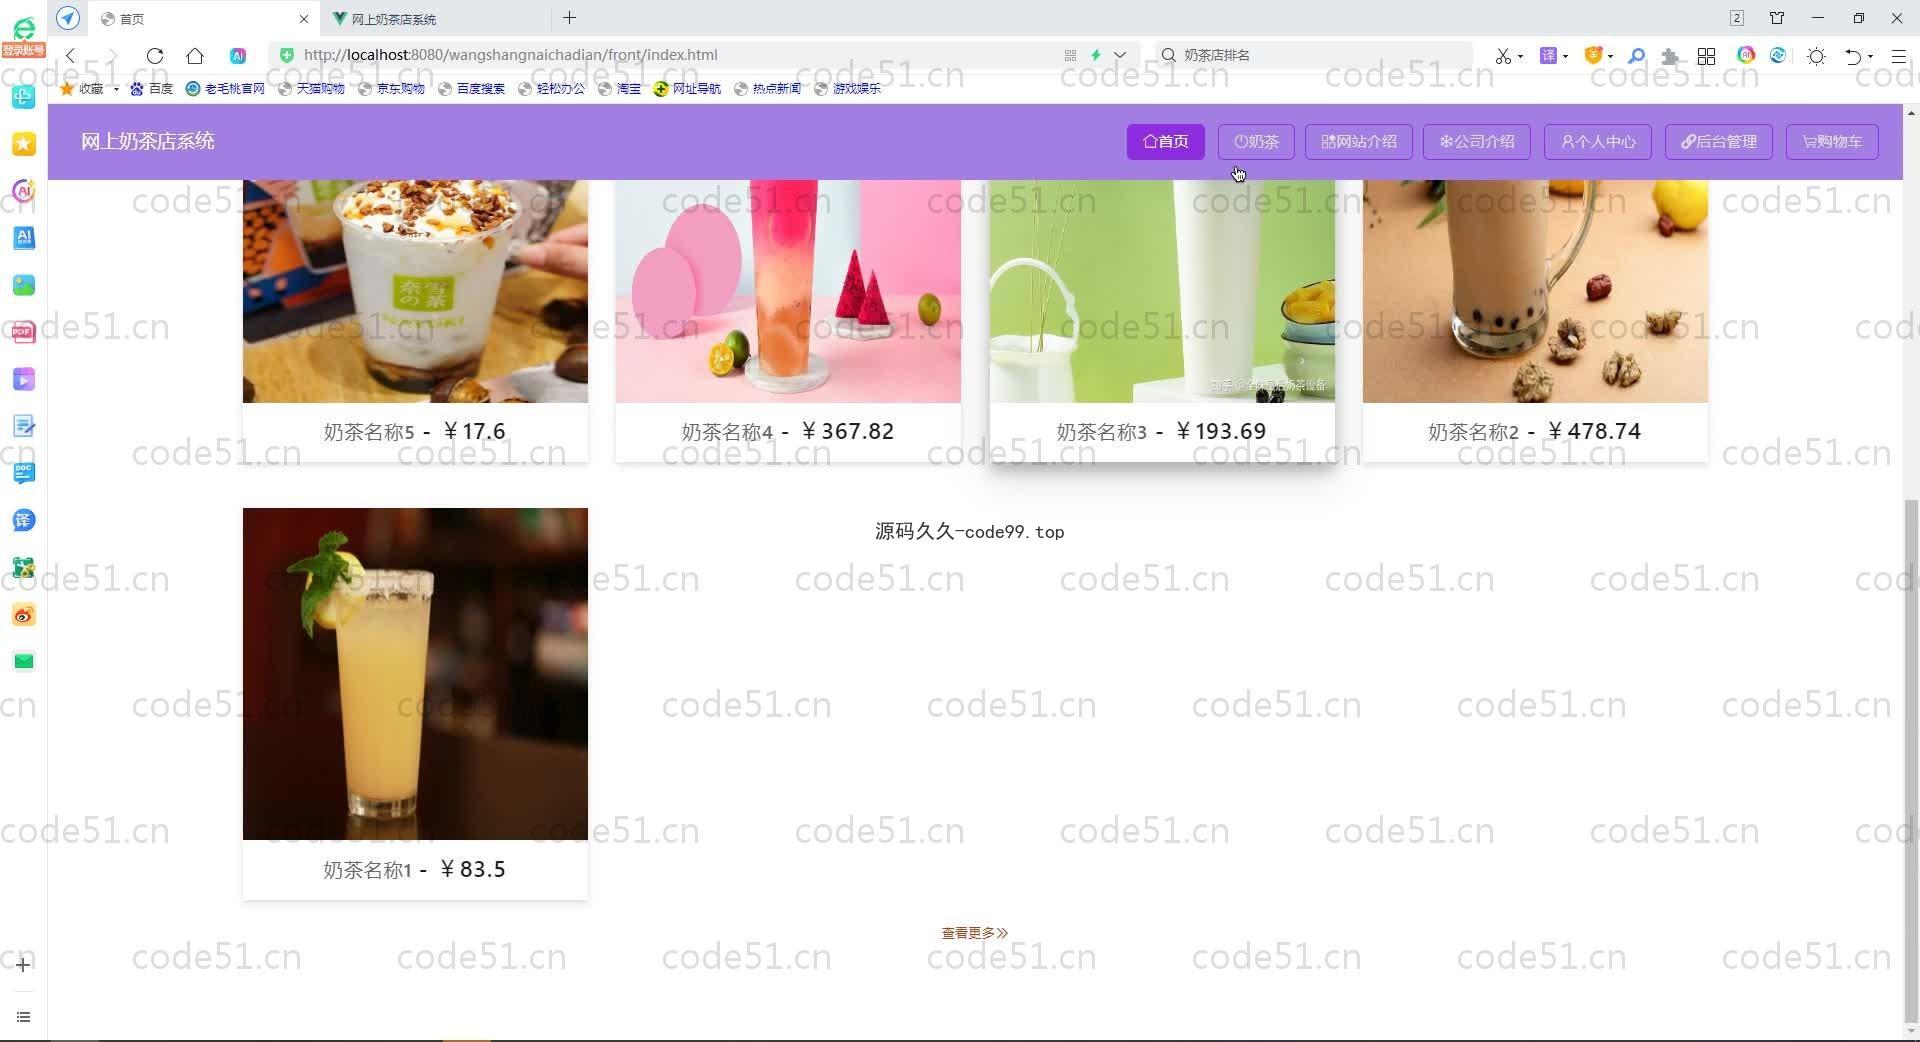Open the 奶茶名称2 product image

(1535, 291)
